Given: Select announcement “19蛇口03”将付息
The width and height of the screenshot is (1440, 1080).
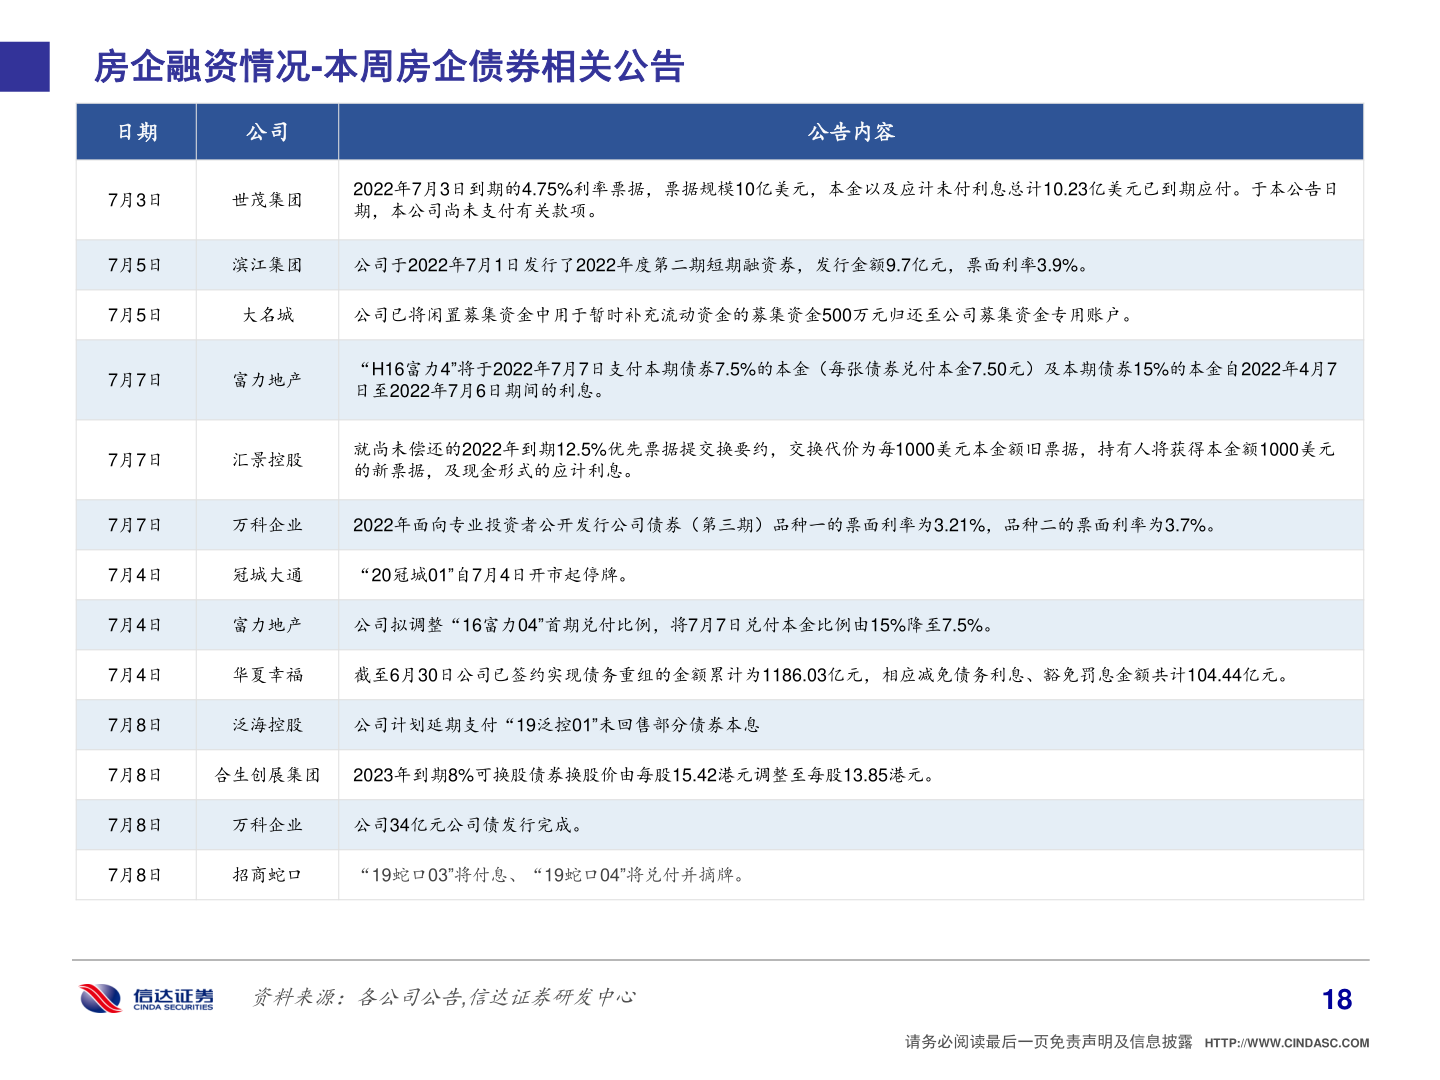Looking at the screenshot, I should [553, 875].
